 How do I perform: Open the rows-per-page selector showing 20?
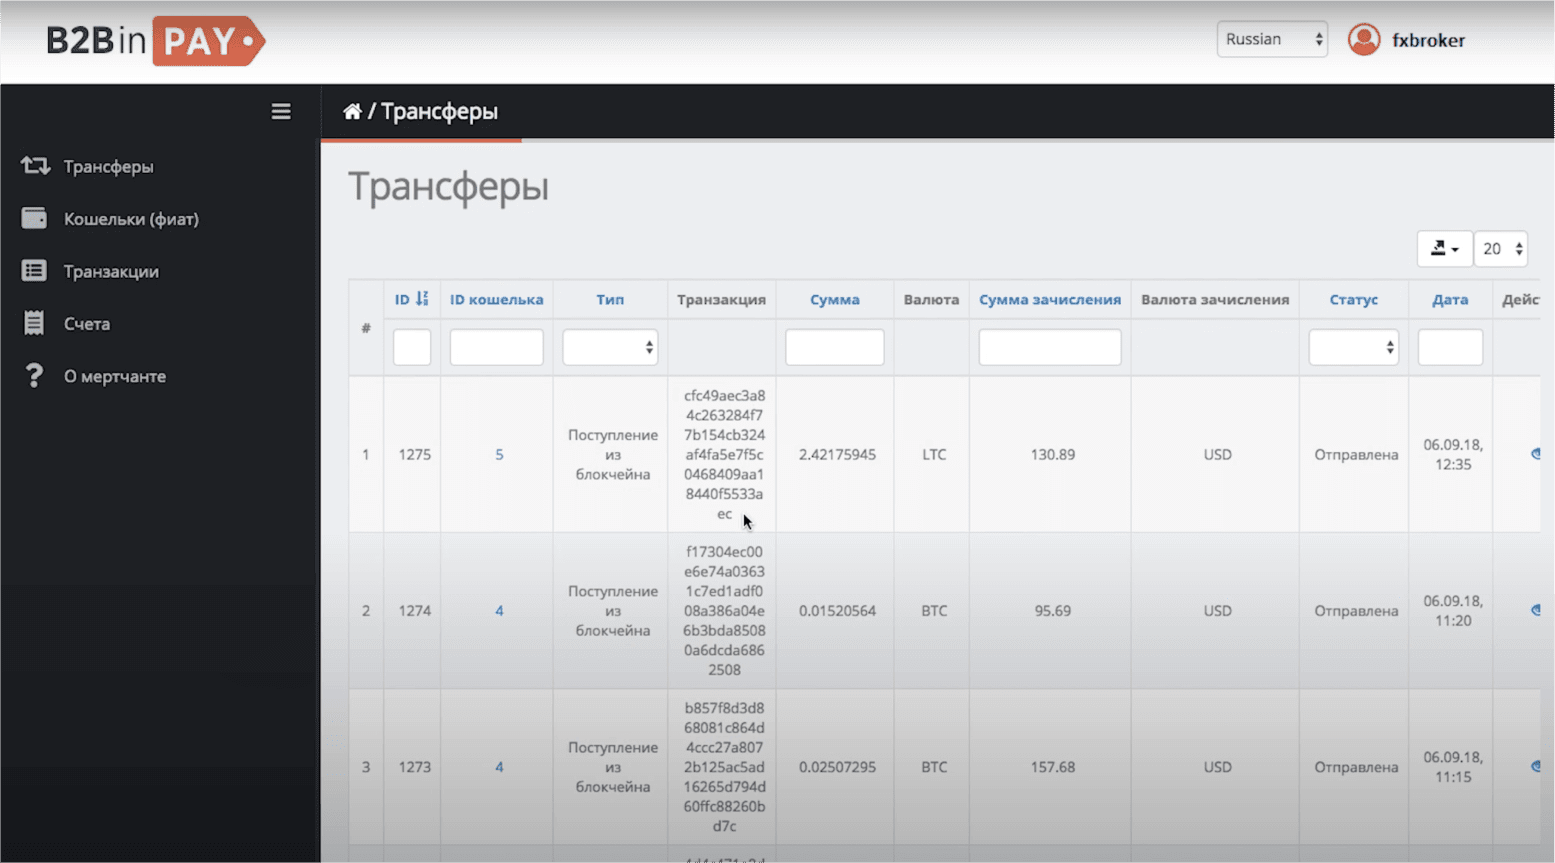[1501, 248]
